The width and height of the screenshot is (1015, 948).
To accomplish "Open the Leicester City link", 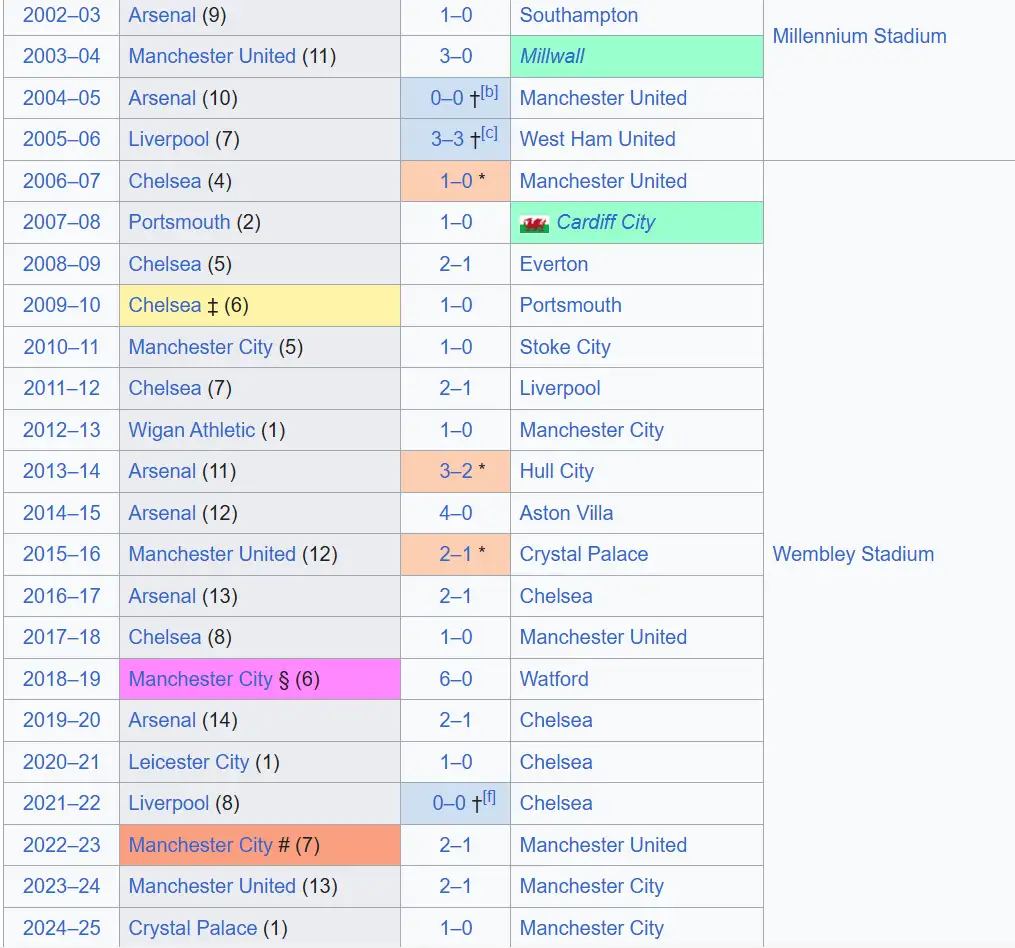I will (x=188, y=762).
